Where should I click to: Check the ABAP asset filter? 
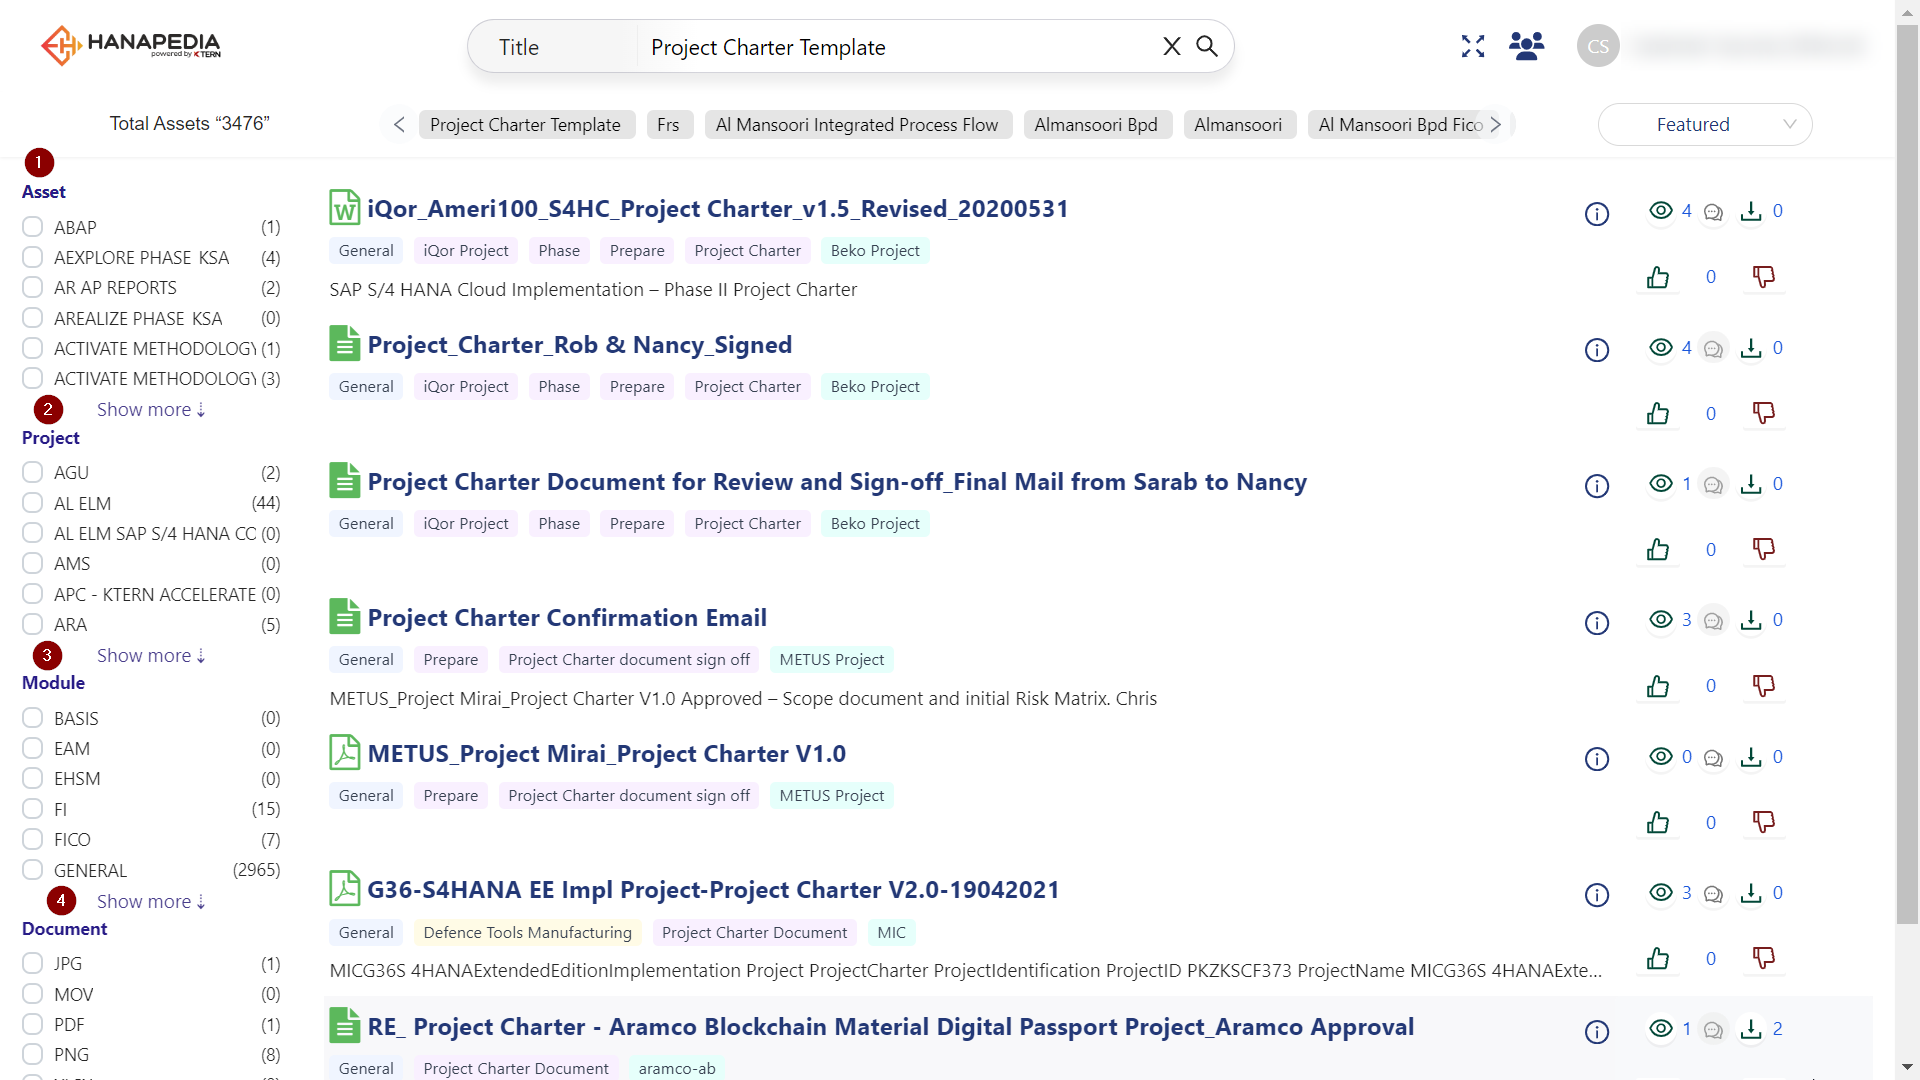click(33, 227)
